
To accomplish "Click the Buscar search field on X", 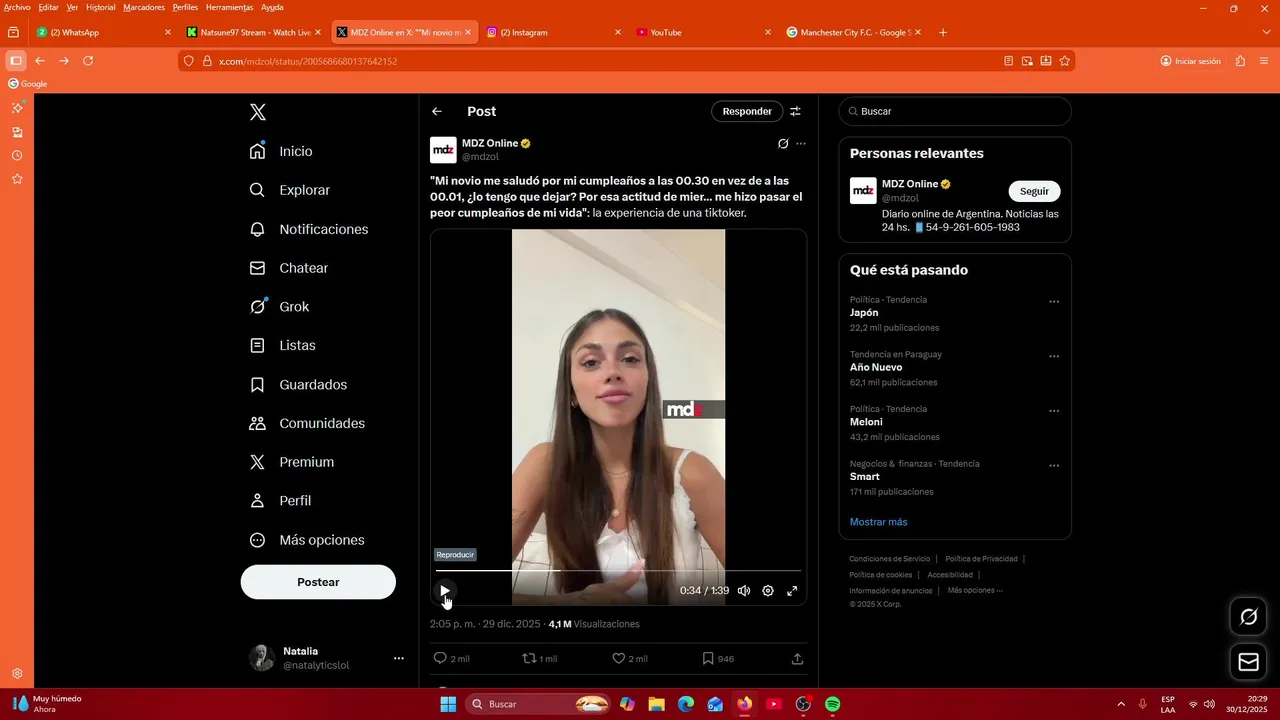I will coord(955,111).
